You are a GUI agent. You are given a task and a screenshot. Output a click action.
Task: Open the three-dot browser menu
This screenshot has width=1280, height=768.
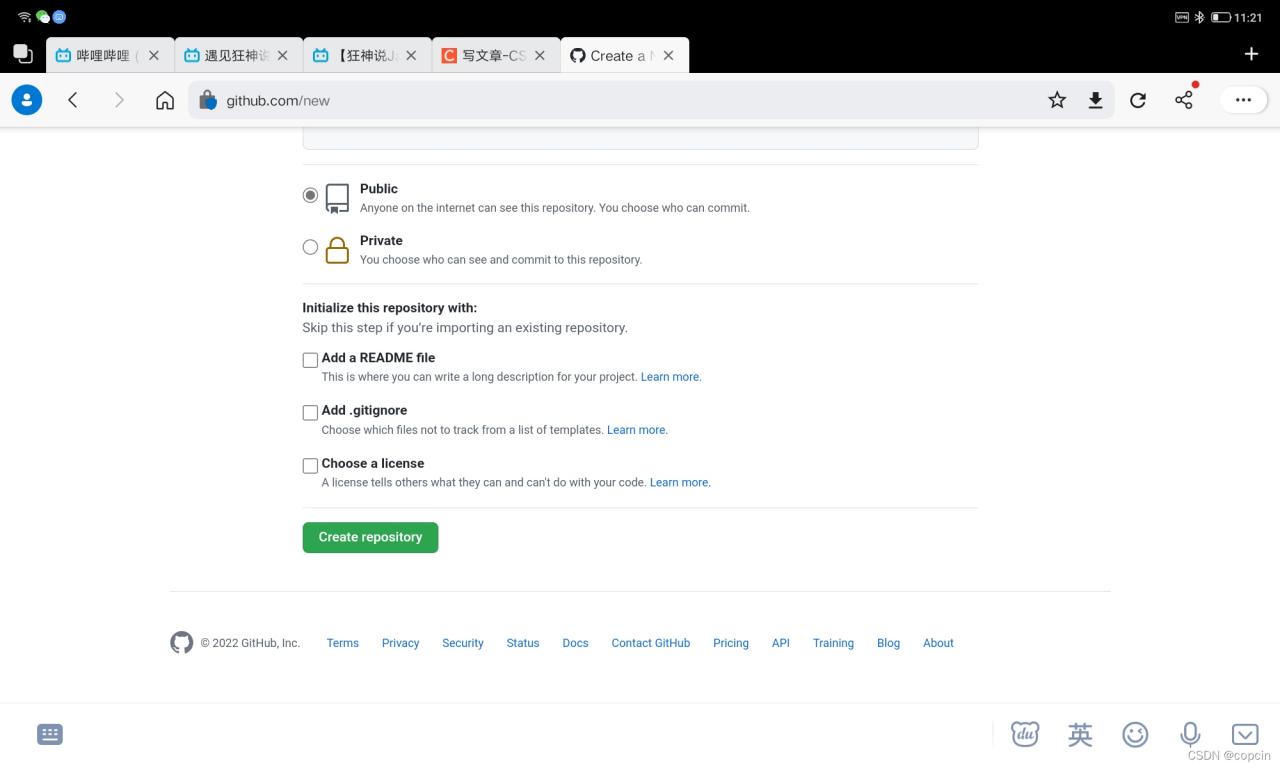pos(1244,100)
